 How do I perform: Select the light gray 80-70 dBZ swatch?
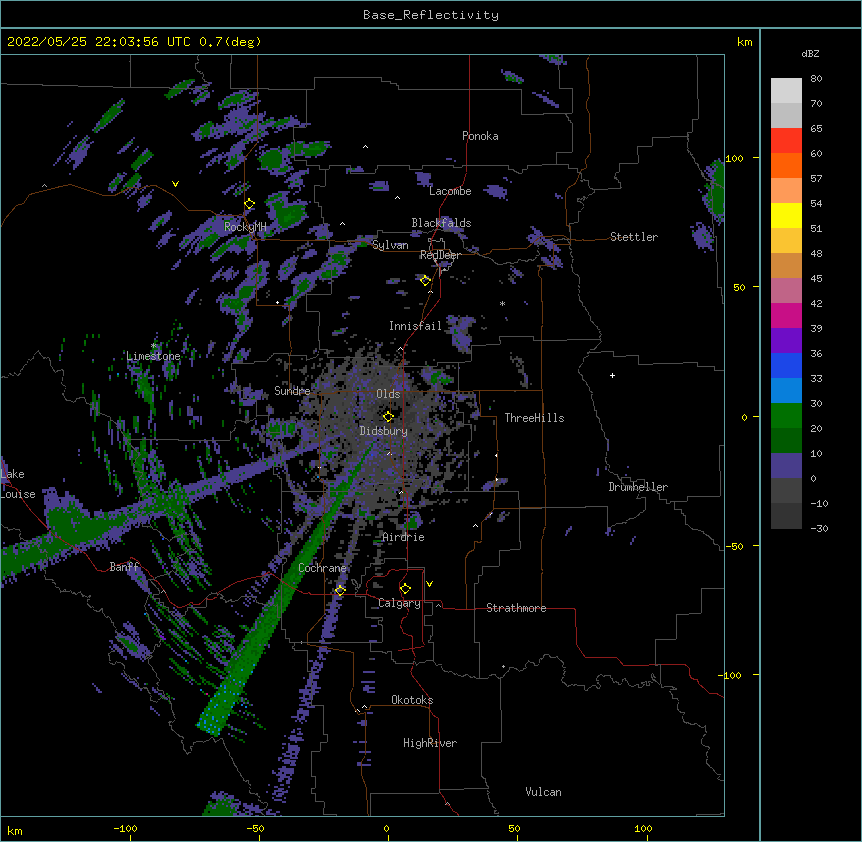click(x=786, y=91)
